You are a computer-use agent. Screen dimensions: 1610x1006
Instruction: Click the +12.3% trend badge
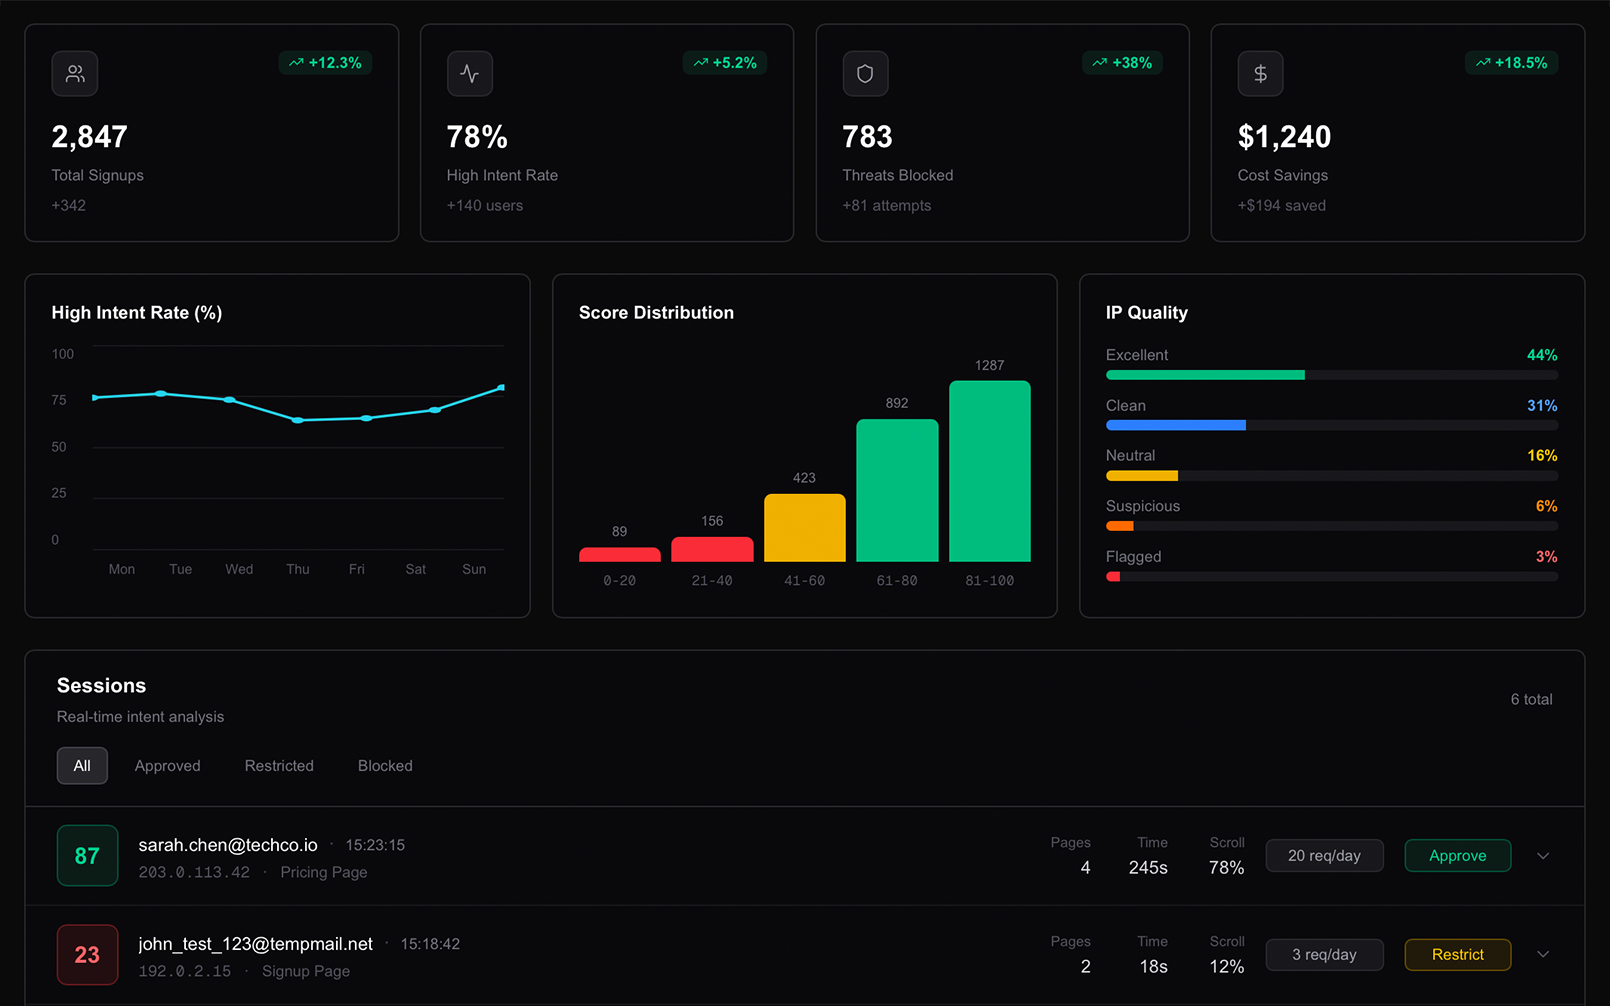pos(325,62)
